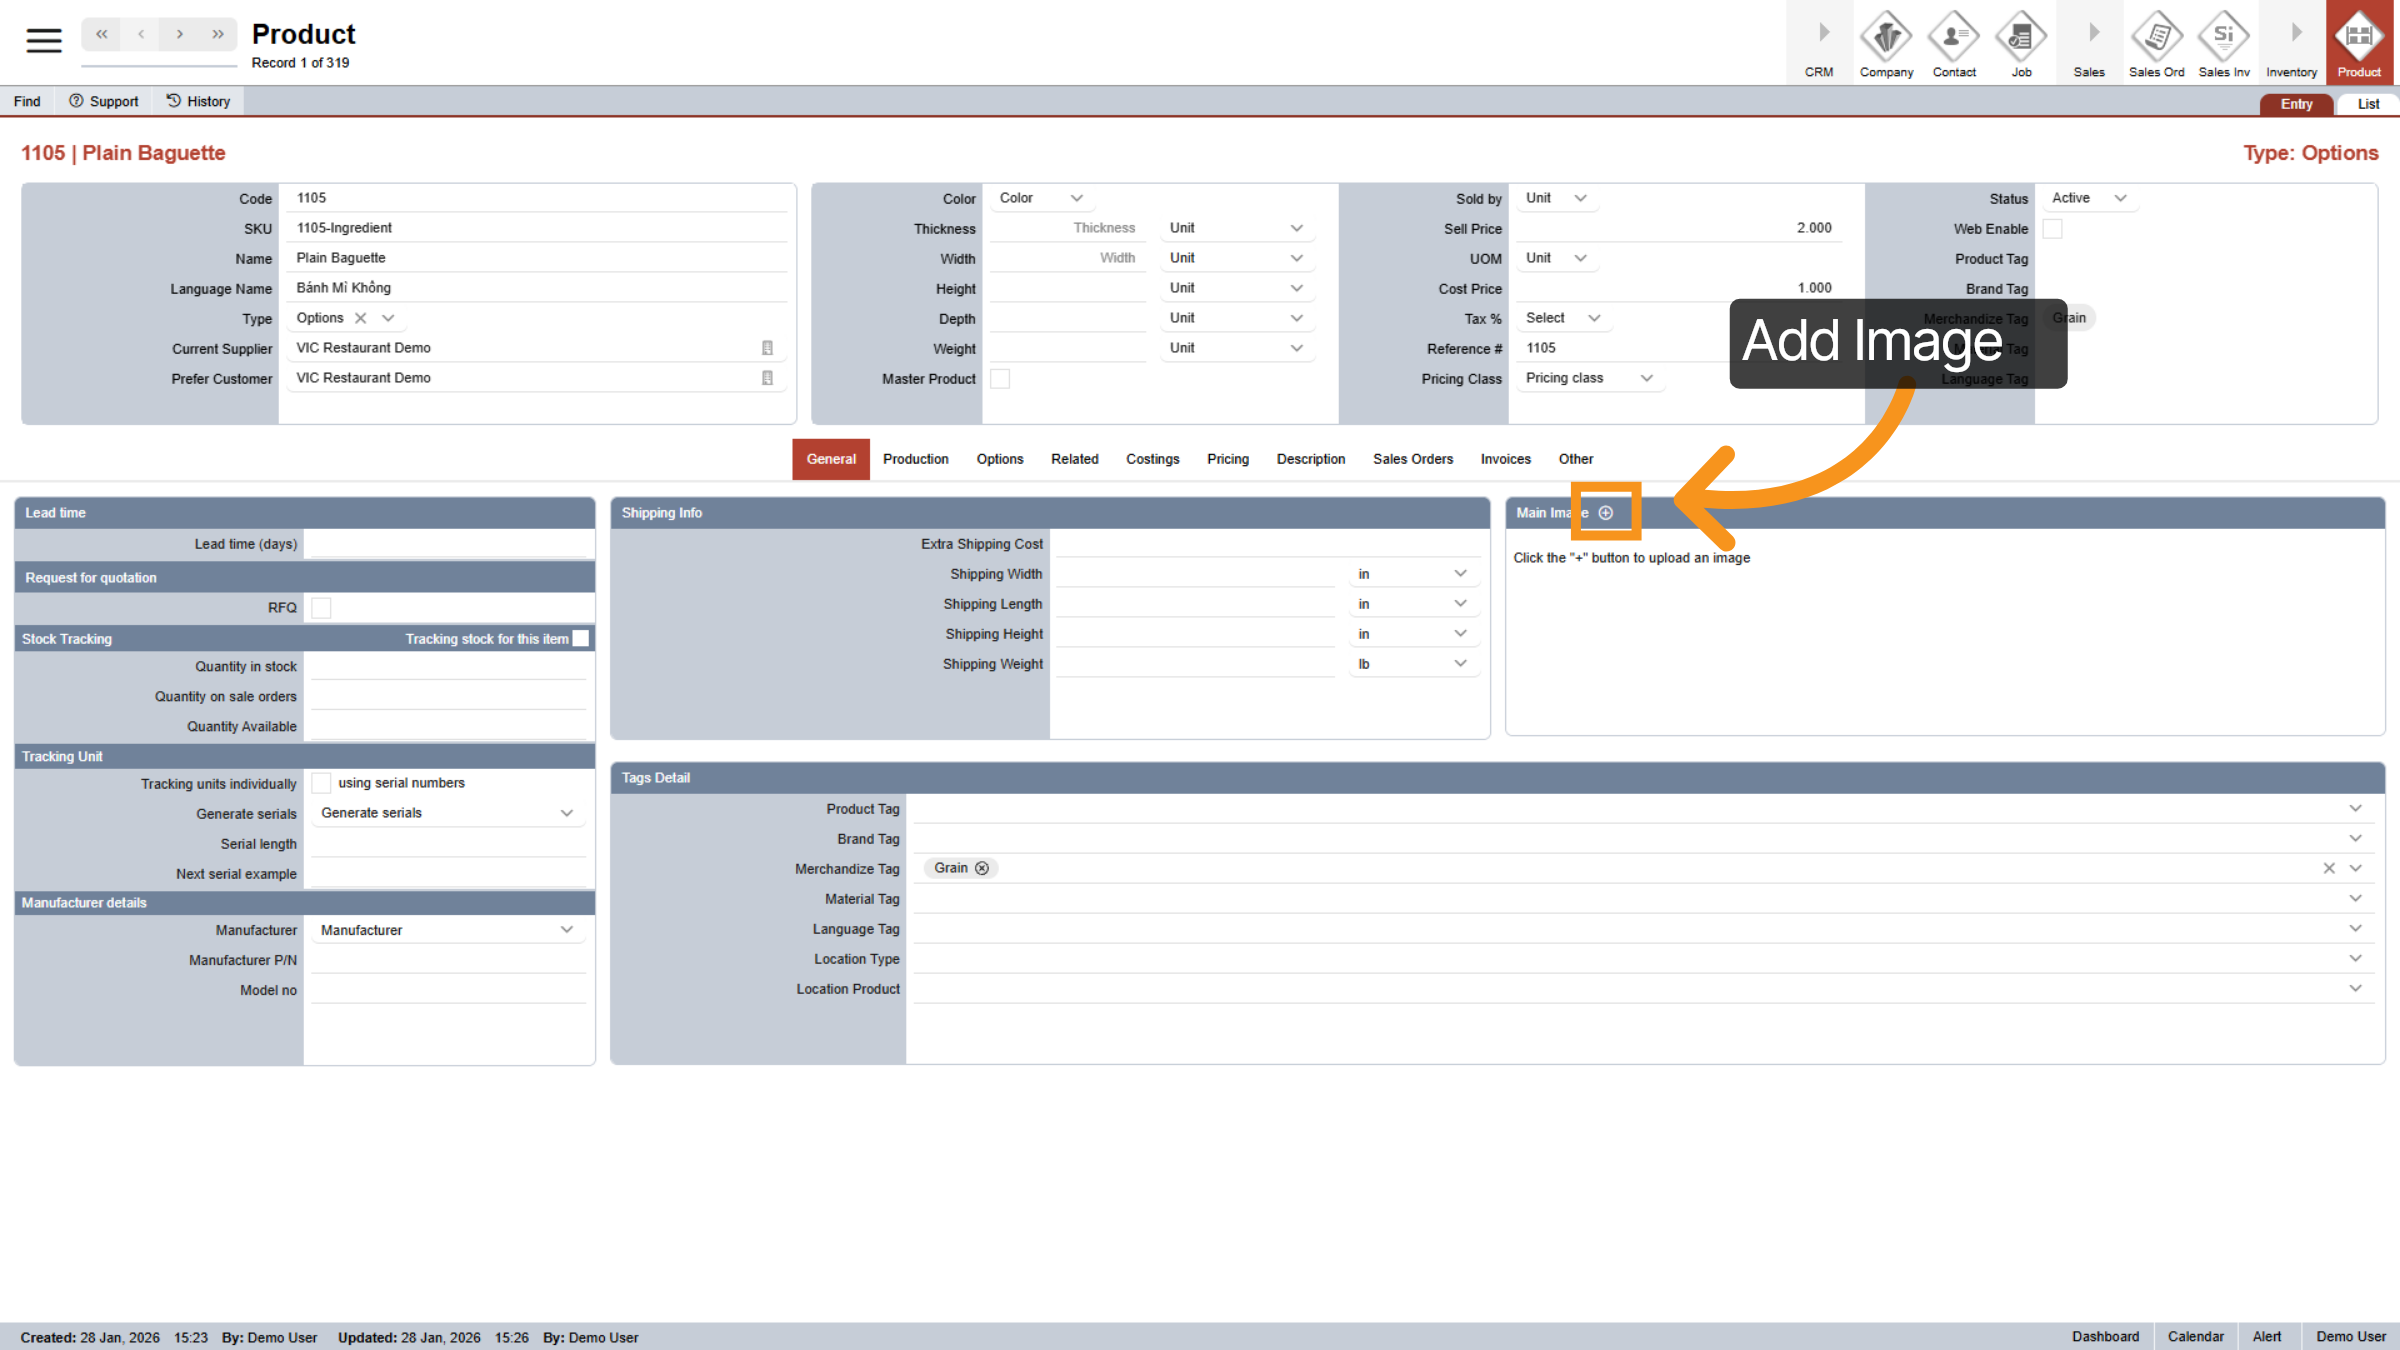Open the Company module
2400x1350 pixels.
[1886, 42]
